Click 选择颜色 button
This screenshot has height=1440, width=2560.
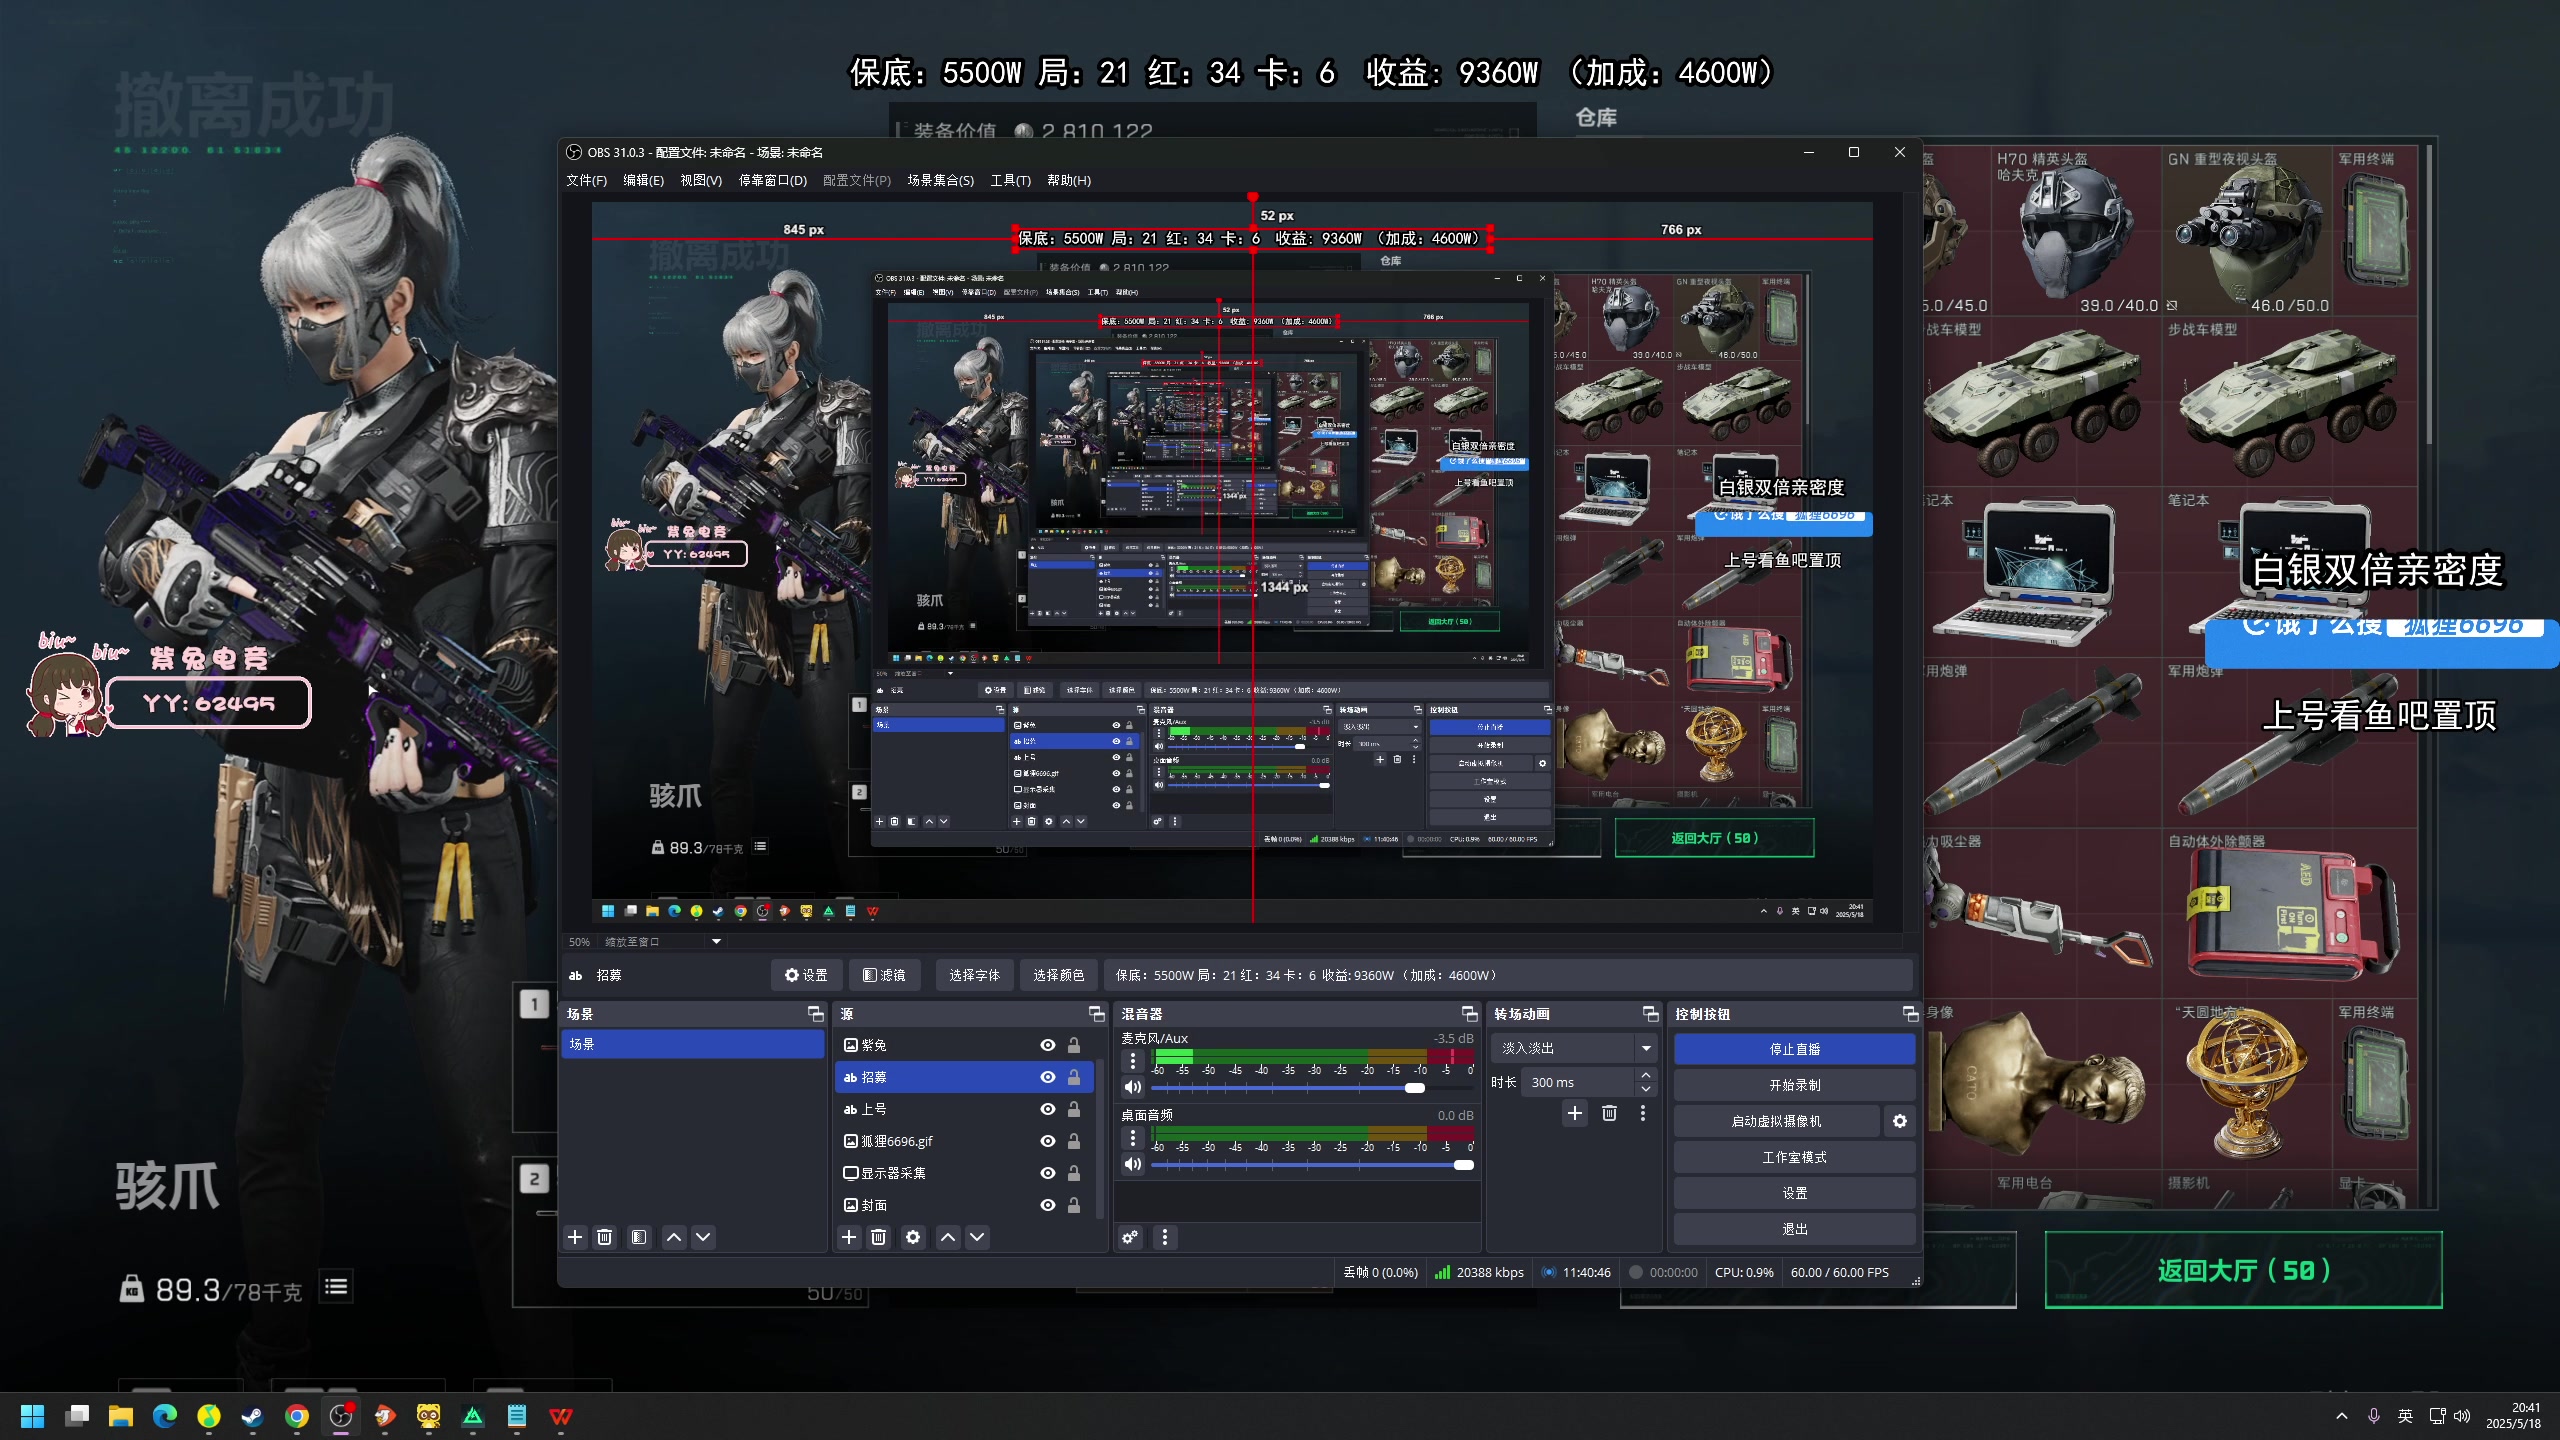1059,975
